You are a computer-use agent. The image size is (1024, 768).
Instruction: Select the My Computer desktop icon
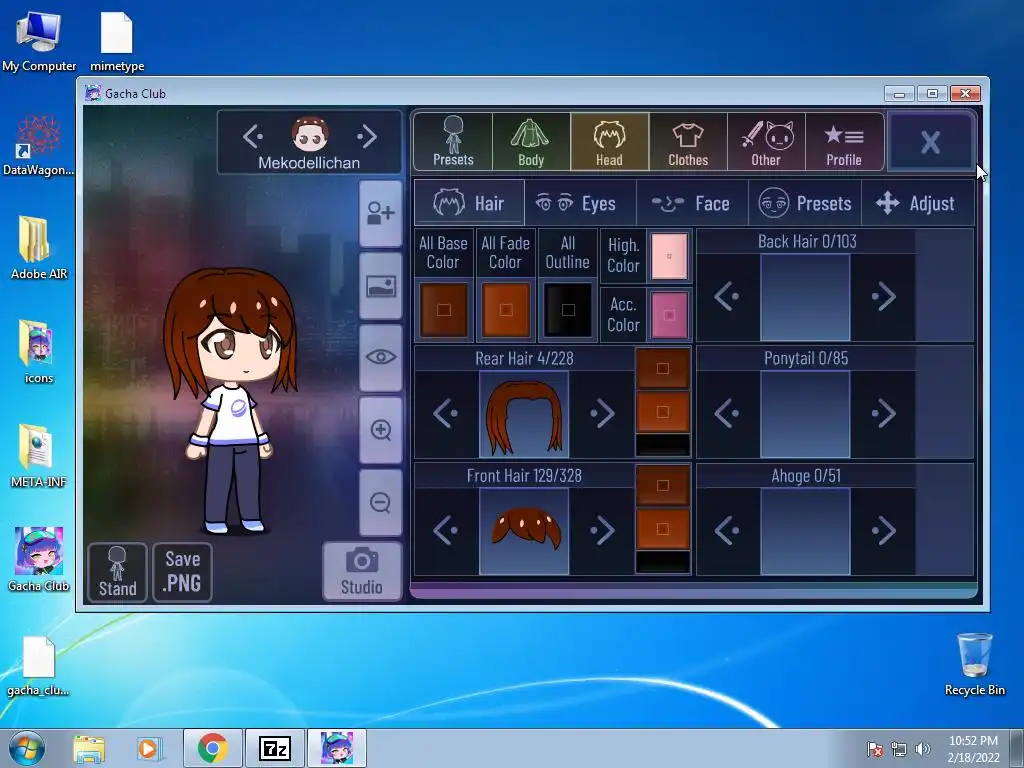click(39, 41)
